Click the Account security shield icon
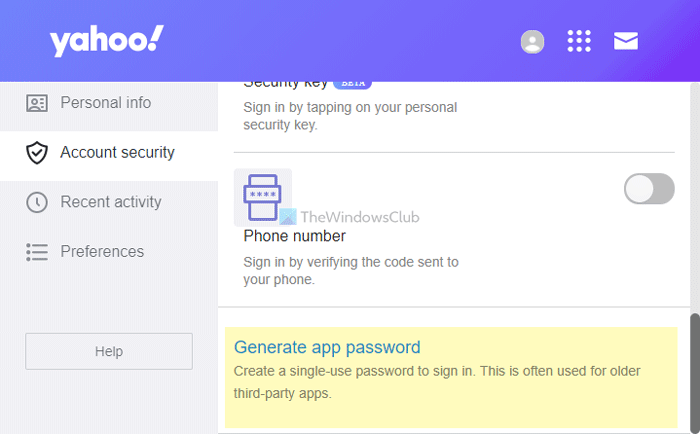 click(37, 153)
